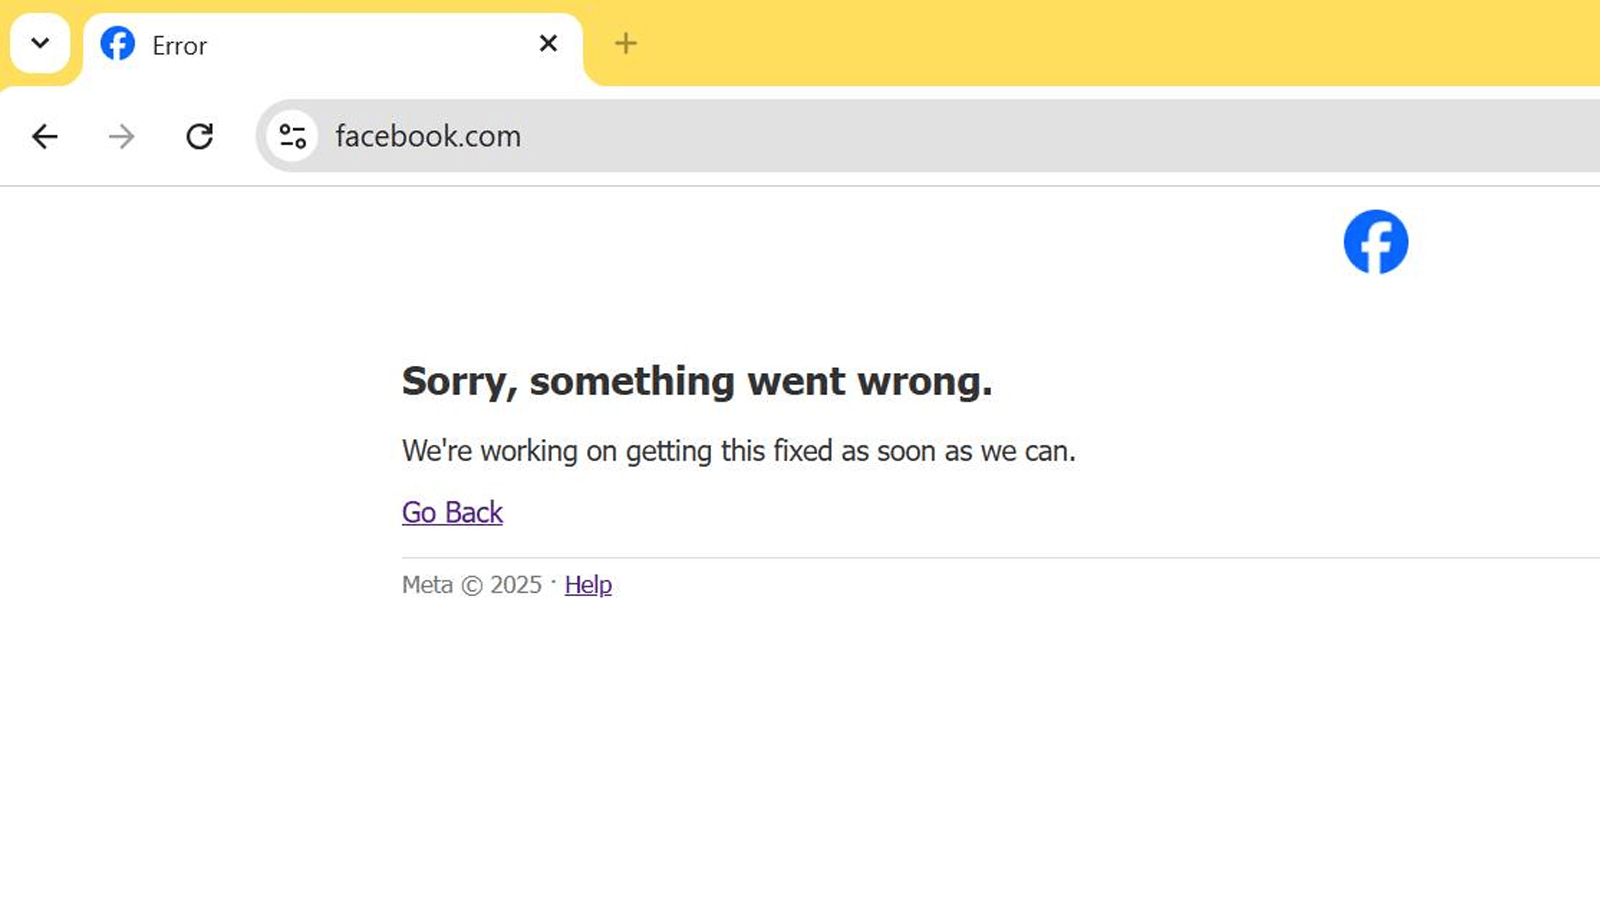Go back using the browser back arrow

click(45, 136)
